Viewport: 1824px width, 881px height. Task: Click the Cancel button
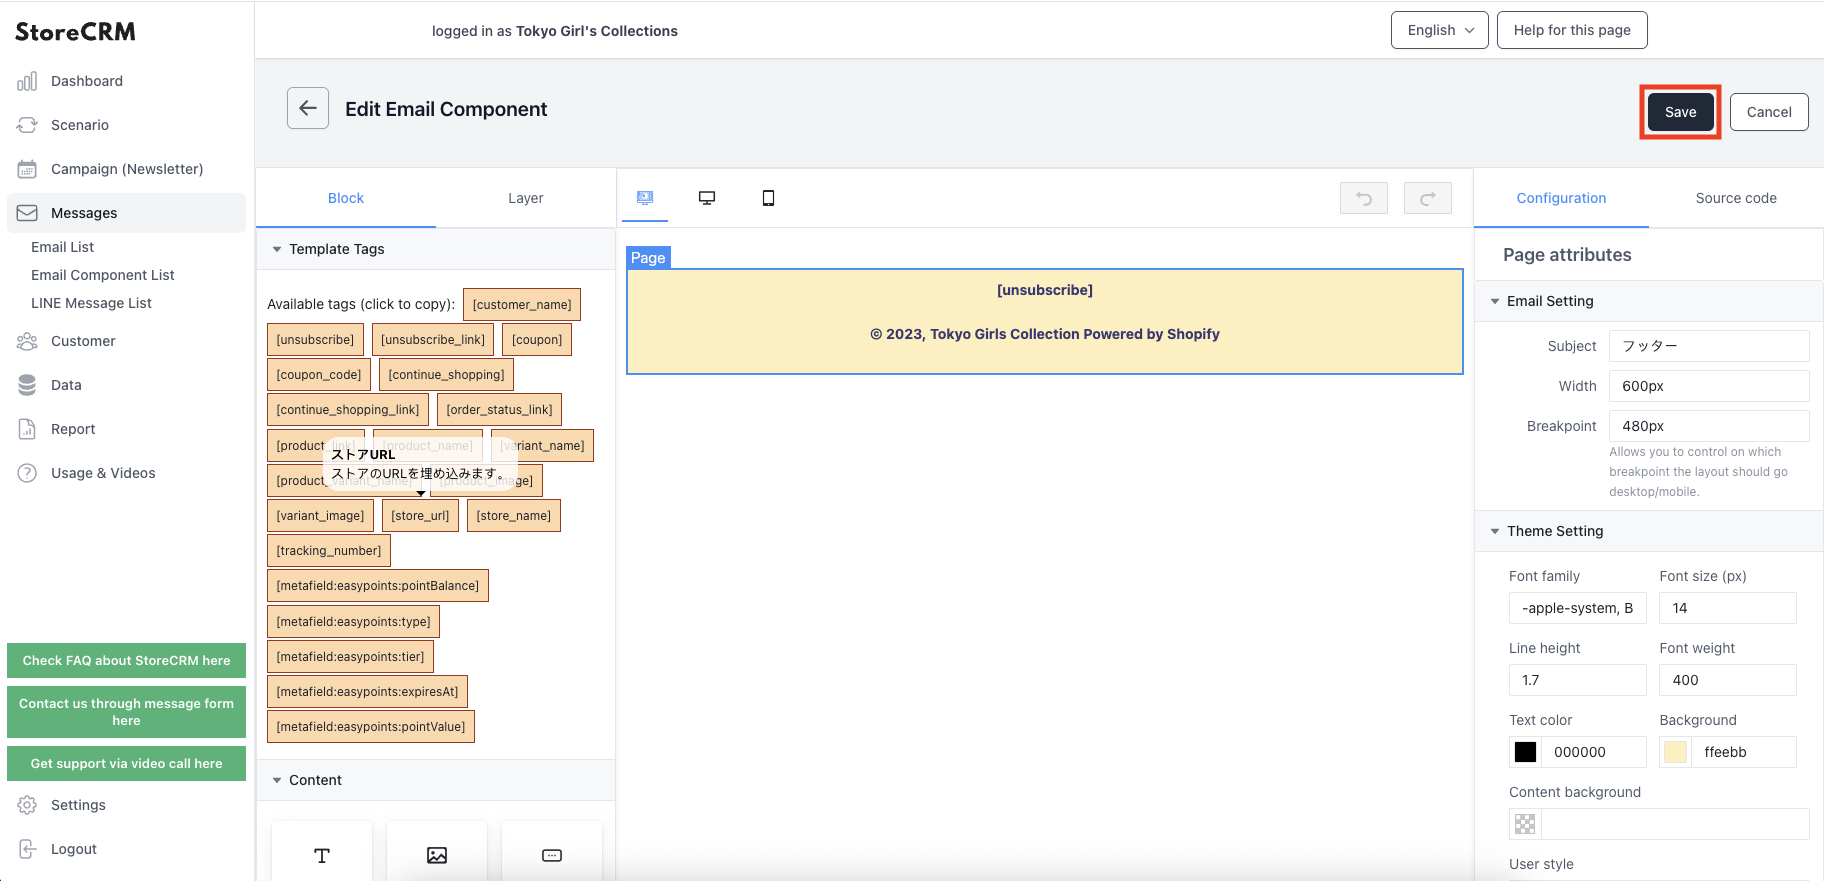[x=1769, y=112]
